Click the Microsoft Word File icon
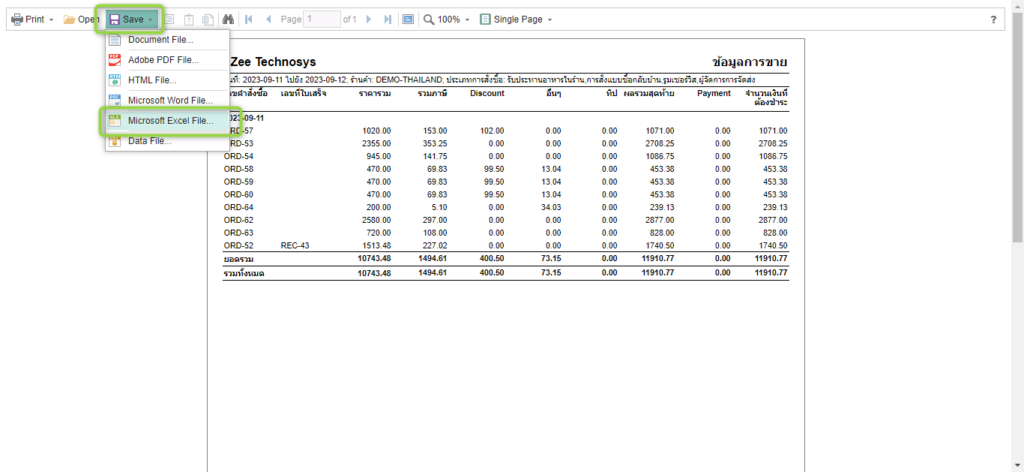 click(115, 101)
